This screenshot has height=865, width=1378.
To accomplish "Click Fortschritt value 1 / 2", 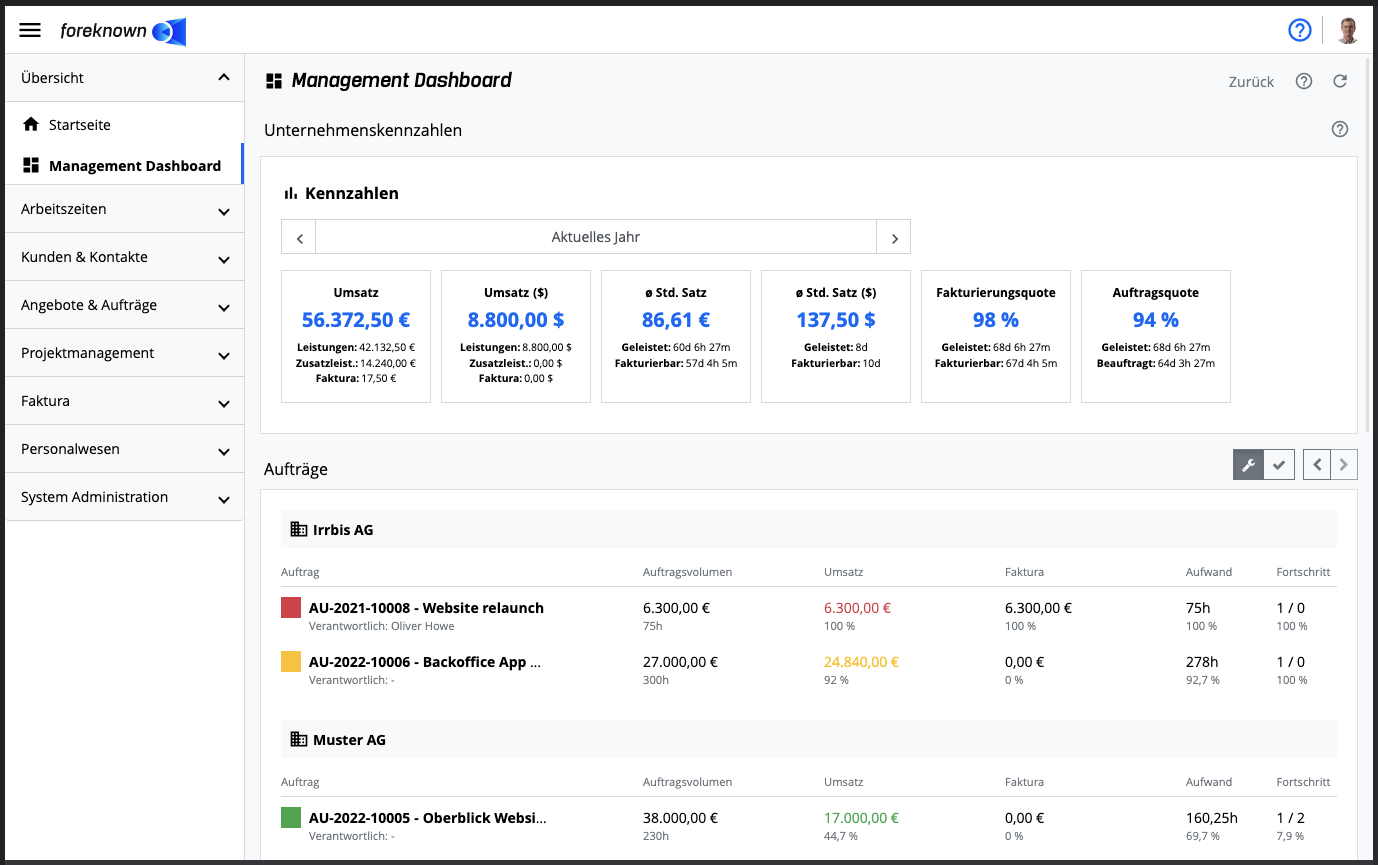I will (1291, 818).
